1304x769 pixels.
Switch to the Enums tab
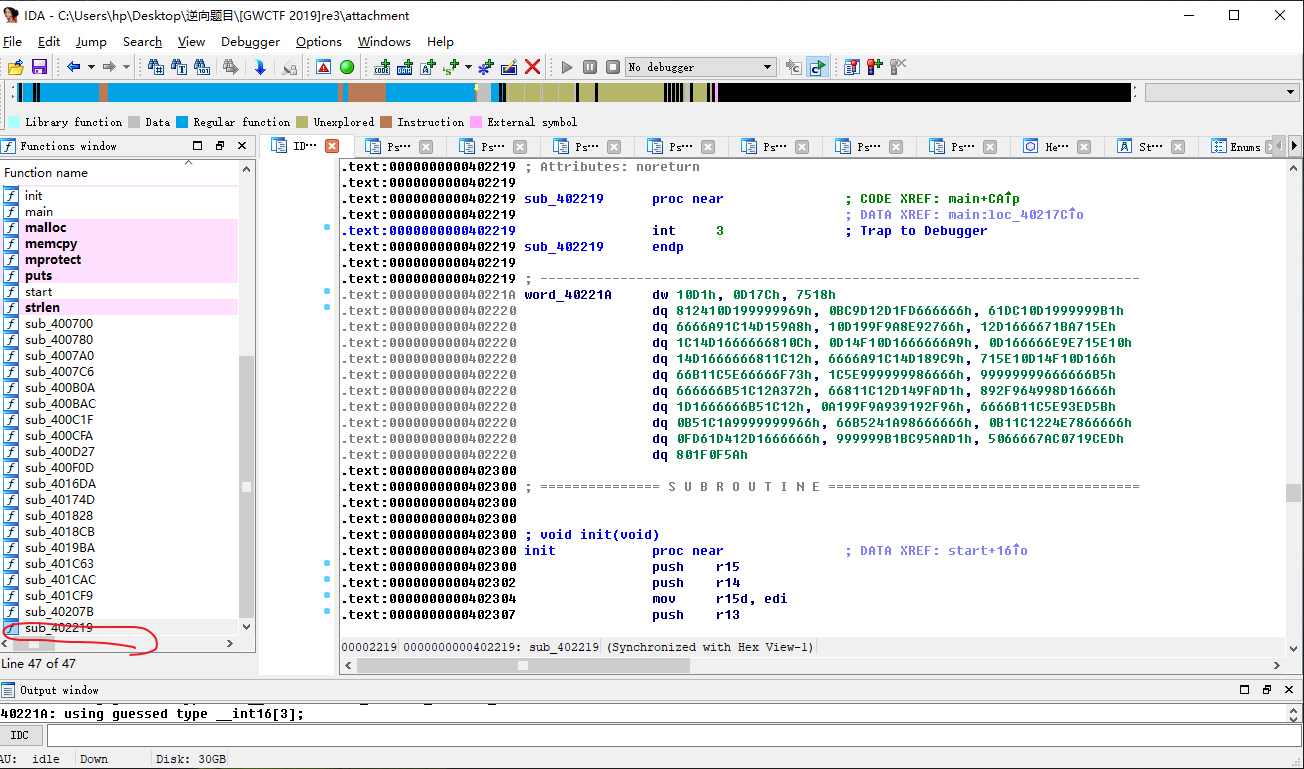coord(1244,147)
